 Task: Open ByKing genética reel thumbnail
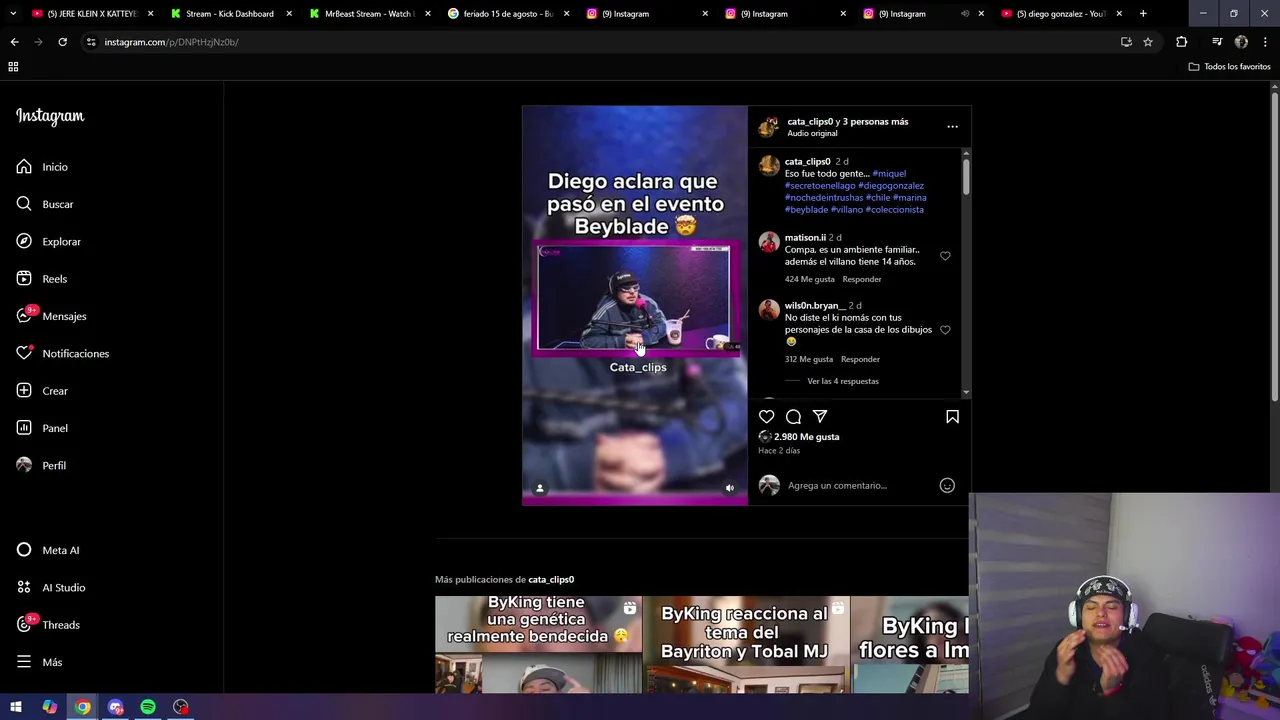(538, 645)
